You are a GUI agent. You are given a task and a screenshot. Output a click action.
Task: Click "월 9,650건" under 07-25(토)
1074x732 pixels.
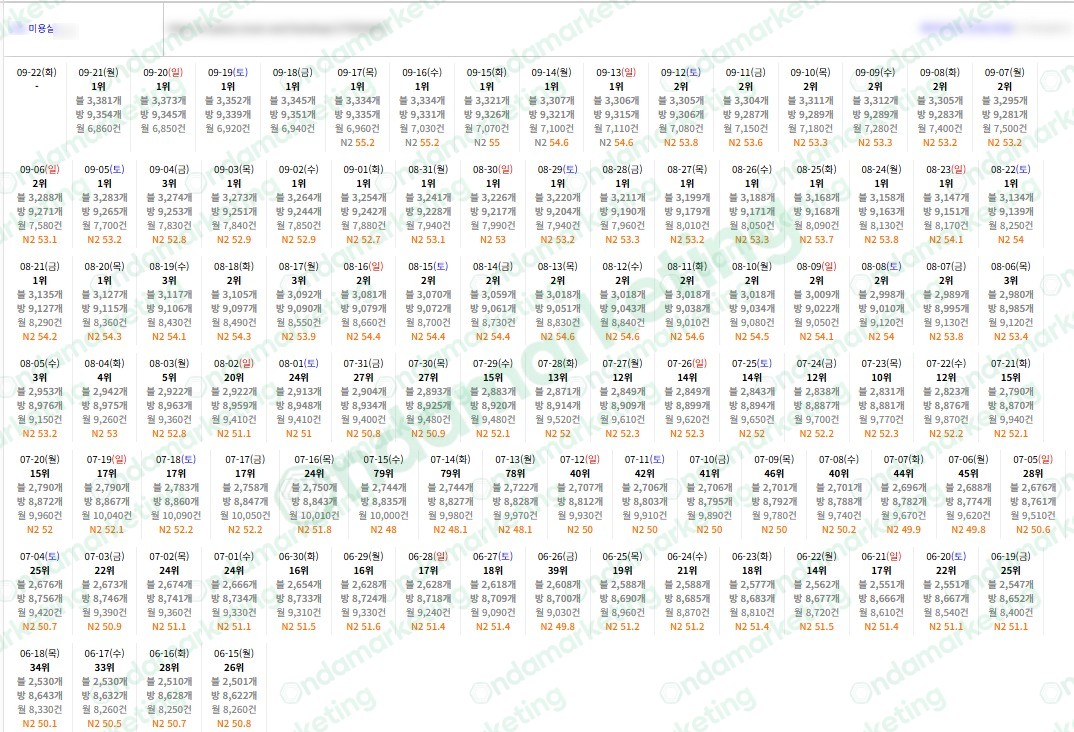tap(751, 420)
